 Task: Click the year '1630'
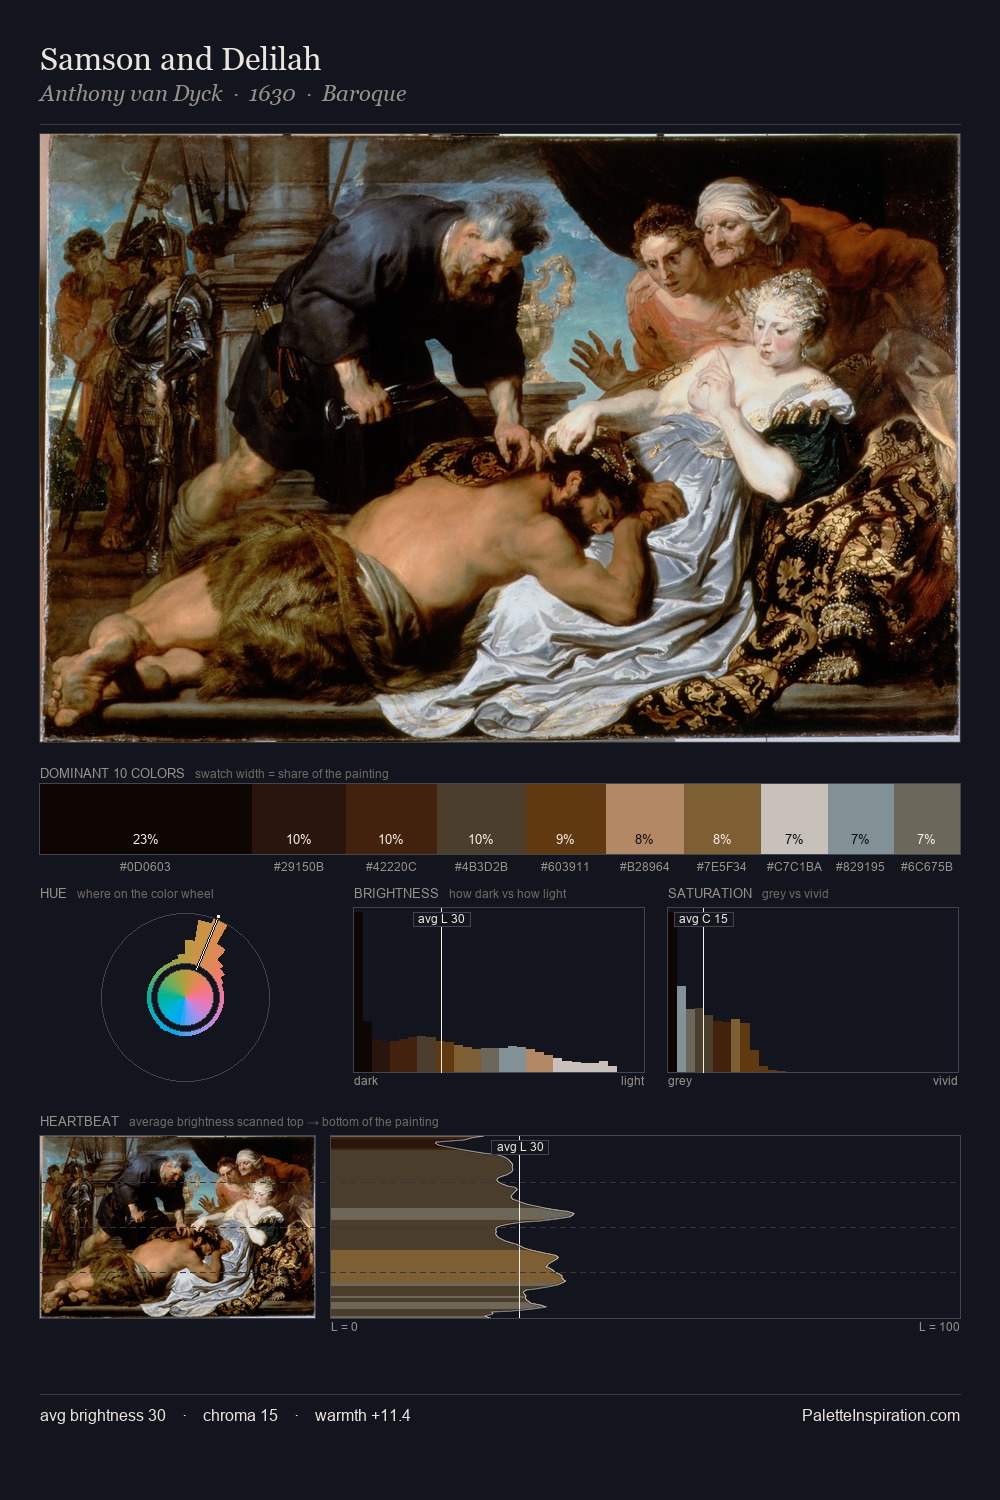tap(272, 93)
